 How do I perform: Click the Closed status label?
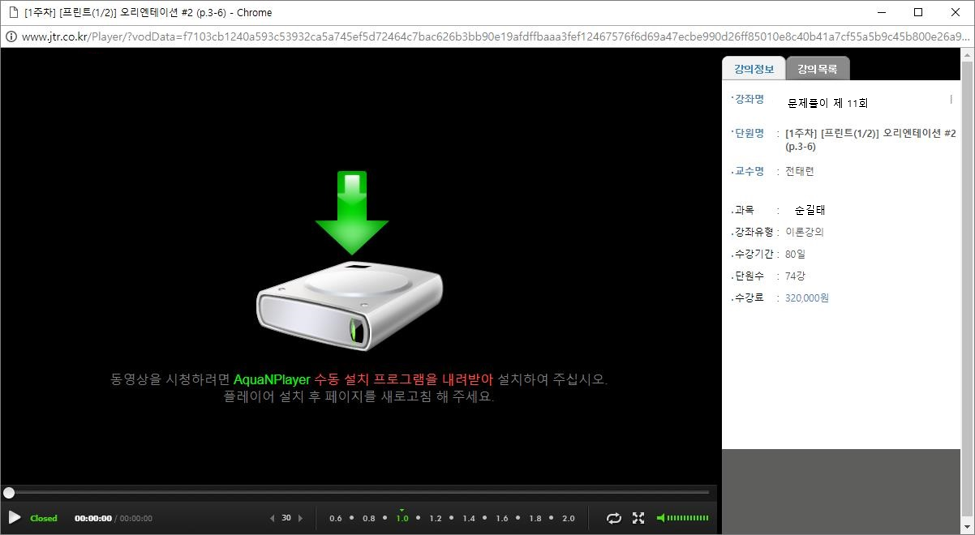tap(44, 518)
